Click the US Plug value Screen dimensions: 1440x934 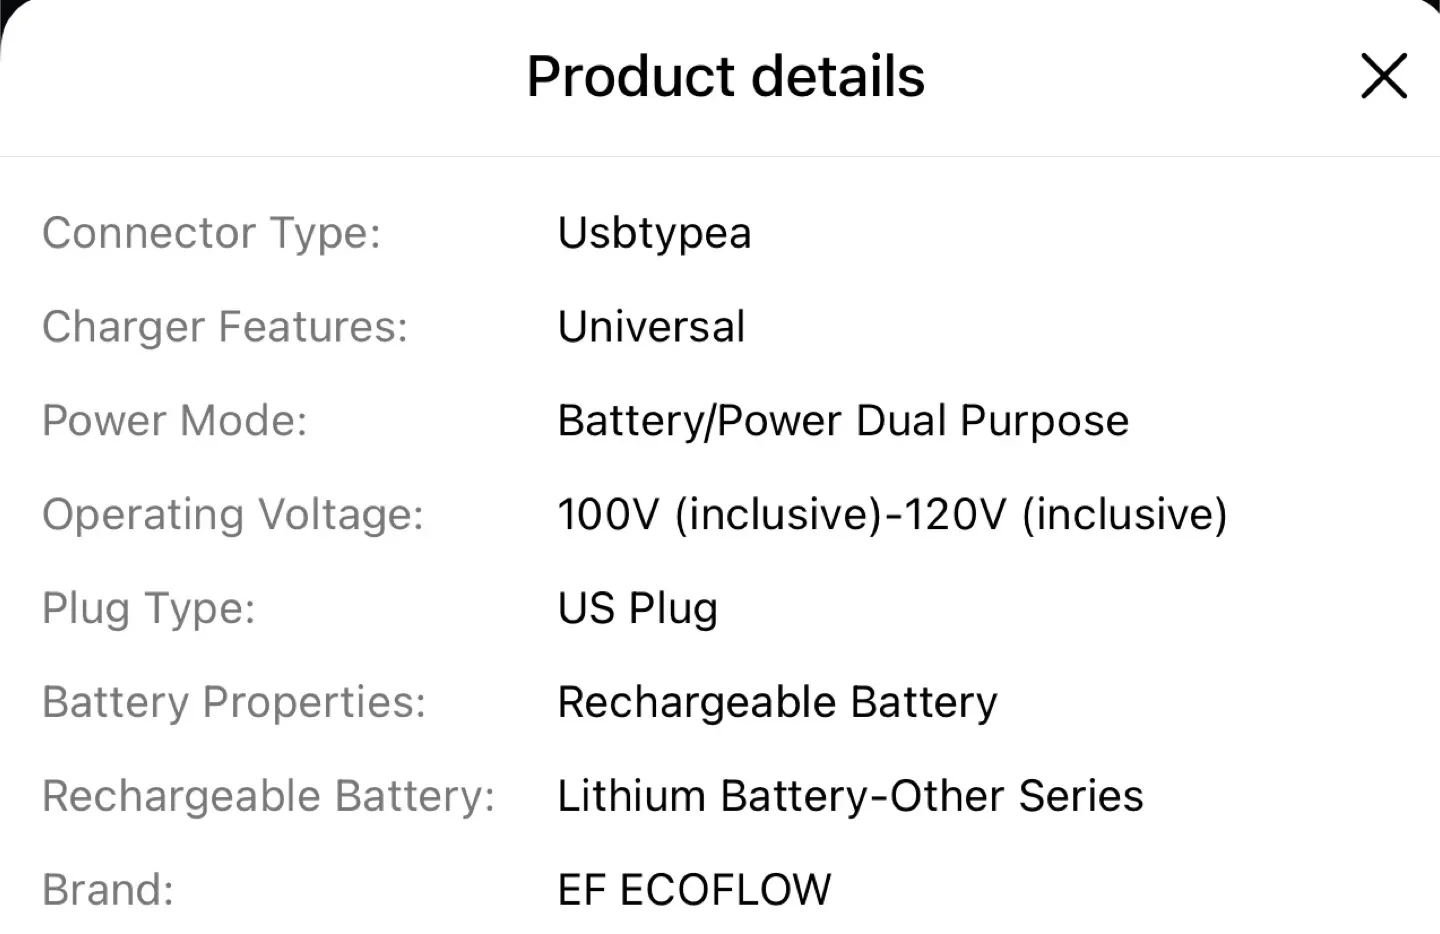pos(638,608)
